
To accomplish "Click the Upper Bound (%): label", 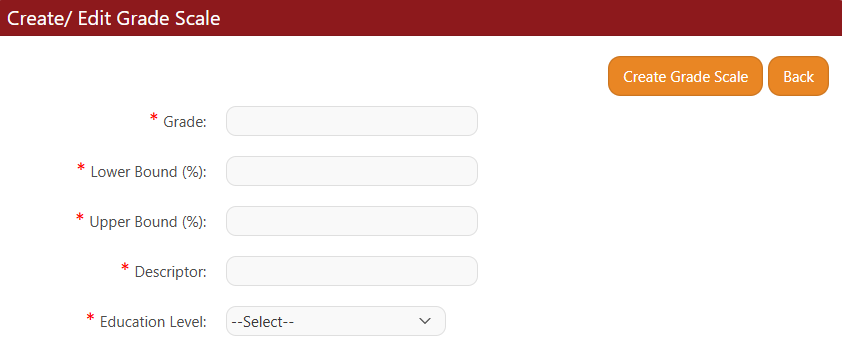I will pos(148,222).
